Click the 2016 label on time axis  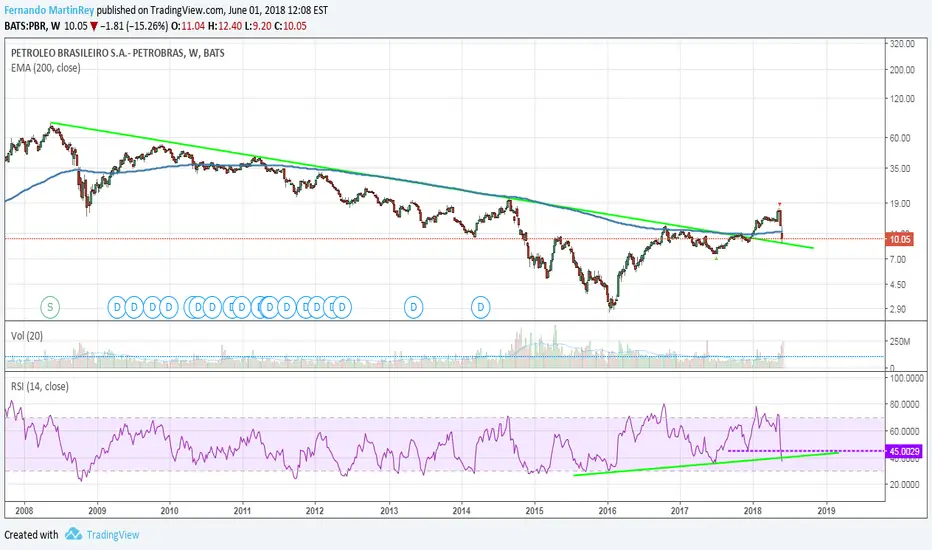[x=607, y=510]
